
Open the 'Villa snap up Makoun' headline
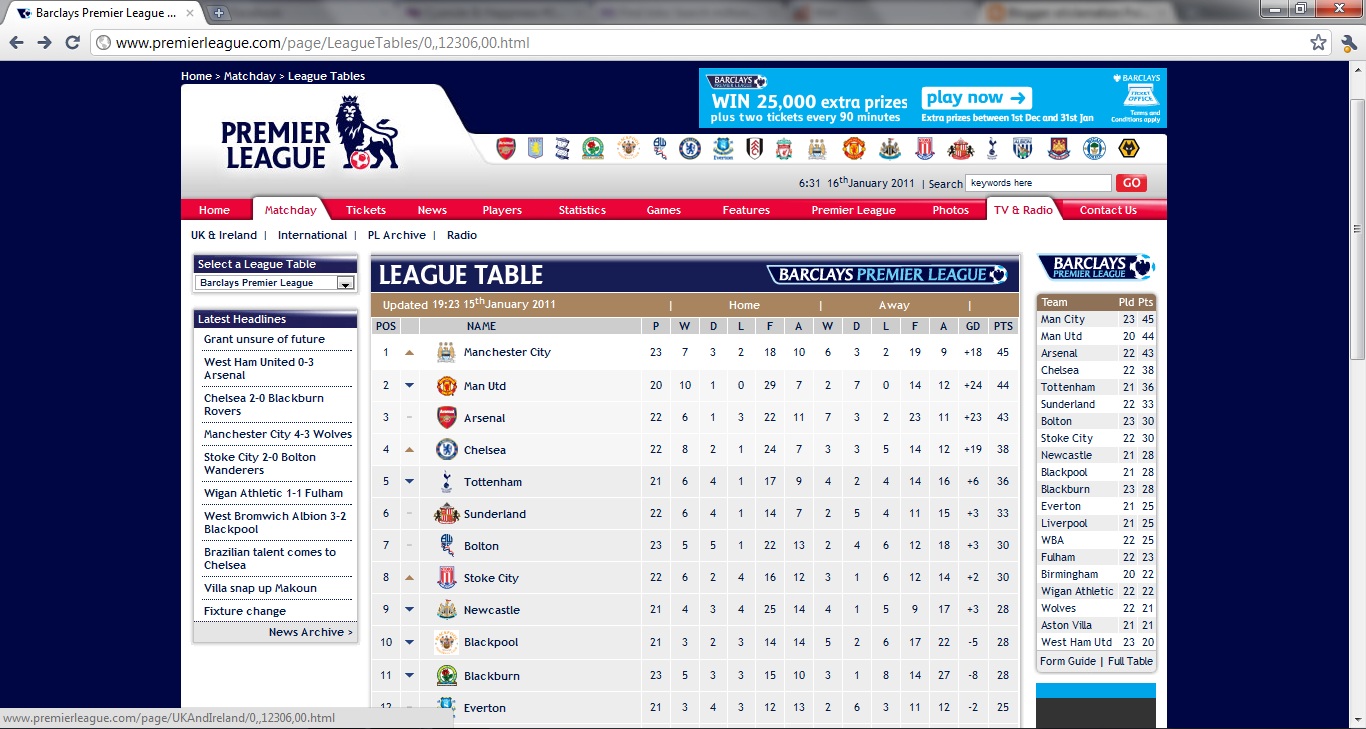click(x=260, y=588)
